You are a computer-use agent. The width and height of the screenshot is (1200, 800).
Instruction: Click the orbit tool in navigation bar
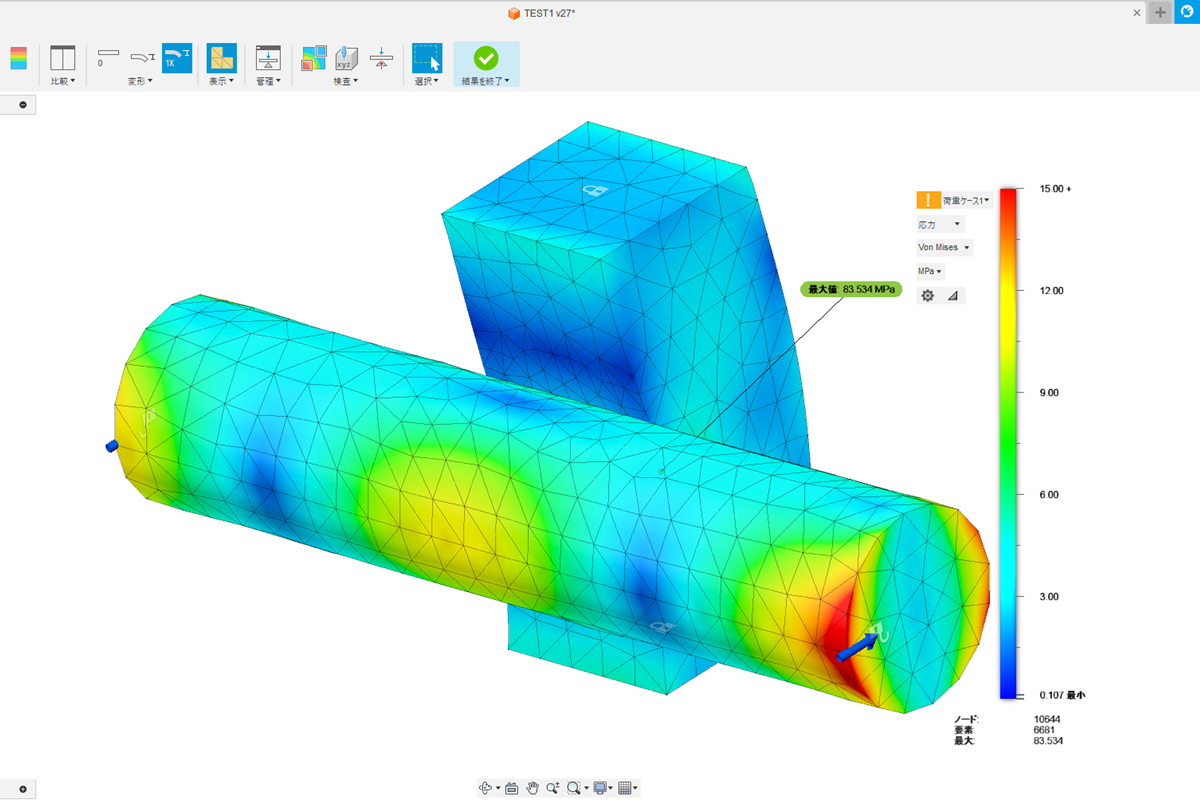pyautogui.click(x=486, y=788)
